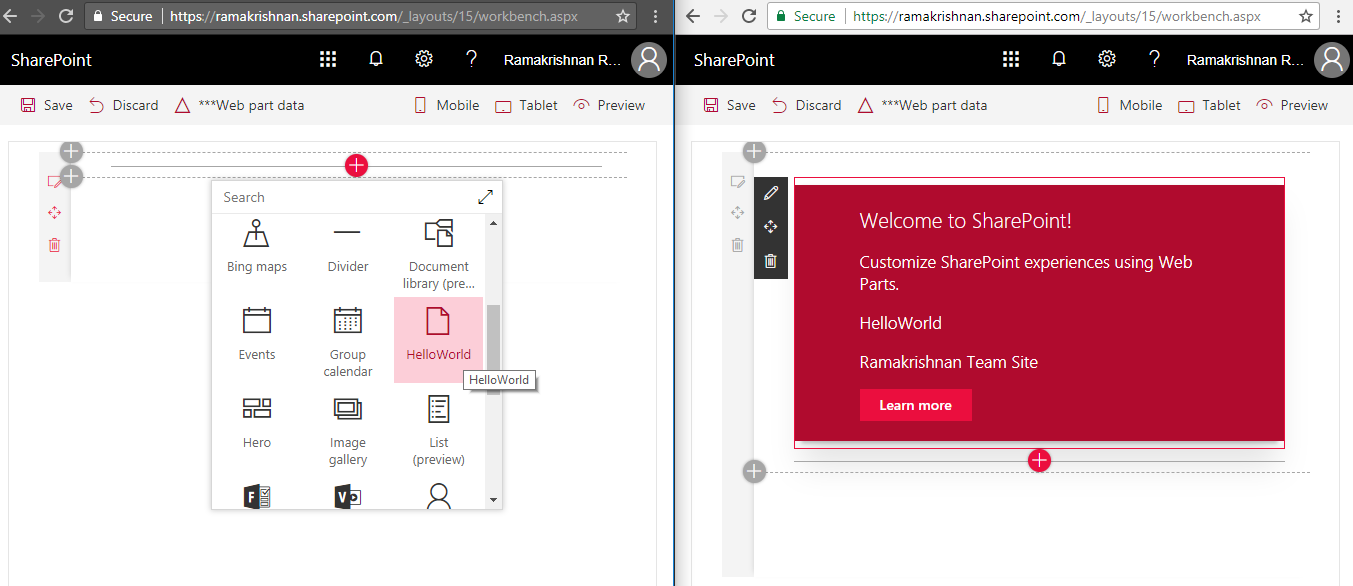Open notifications bell in right SharePoint window
1353x586 pixels.
1059,60
